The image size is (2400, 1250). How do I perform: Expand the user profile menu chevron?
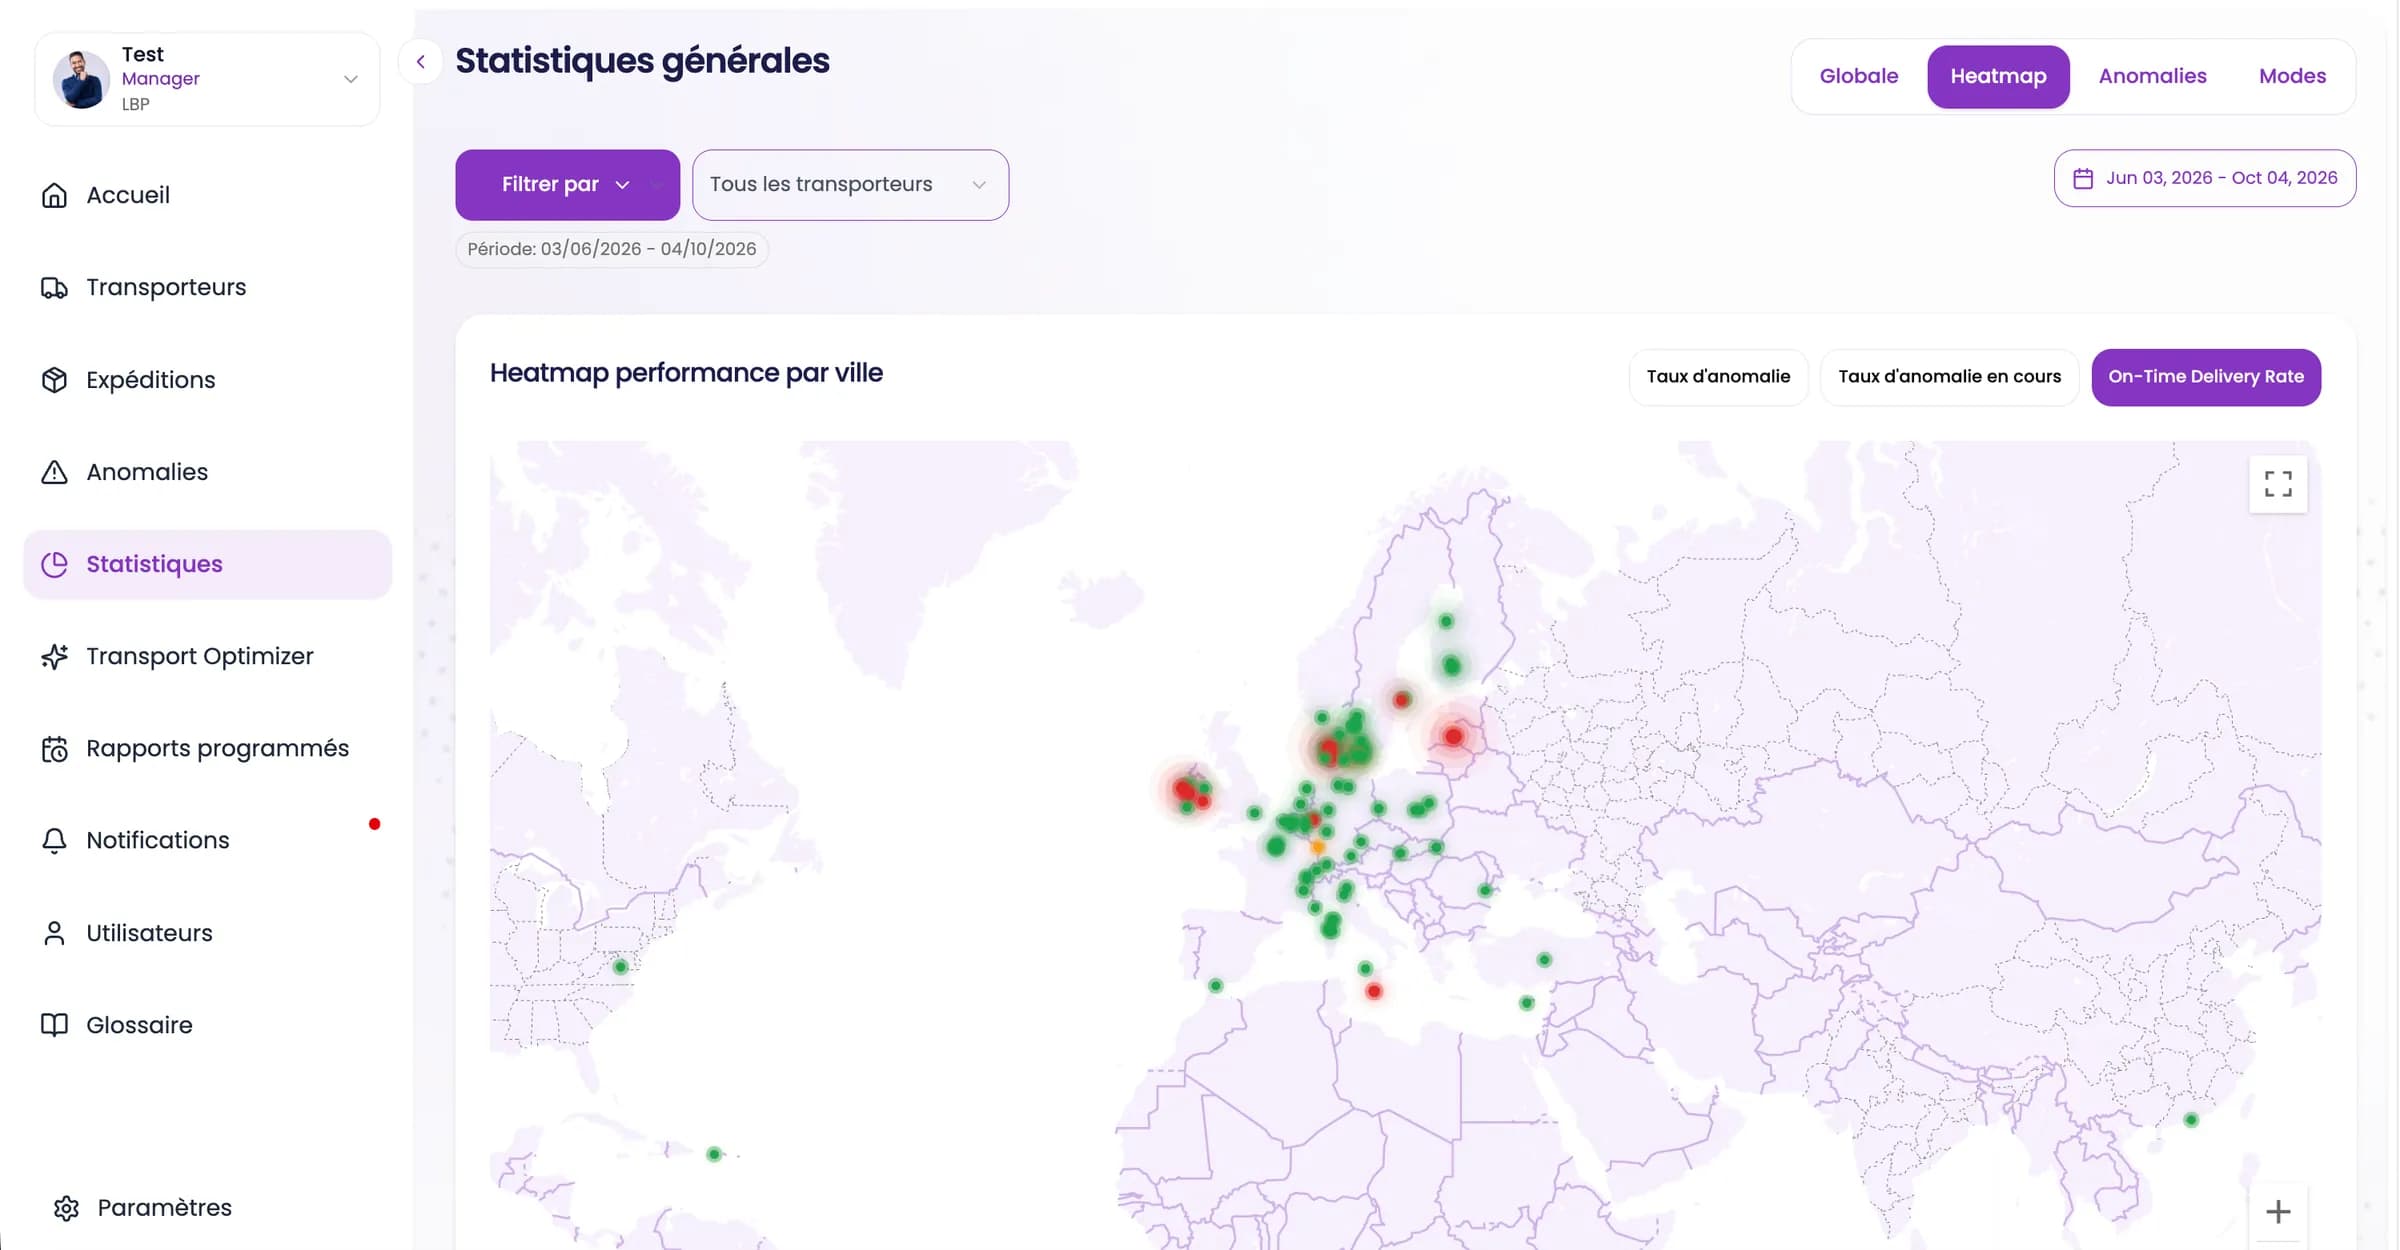351,79
